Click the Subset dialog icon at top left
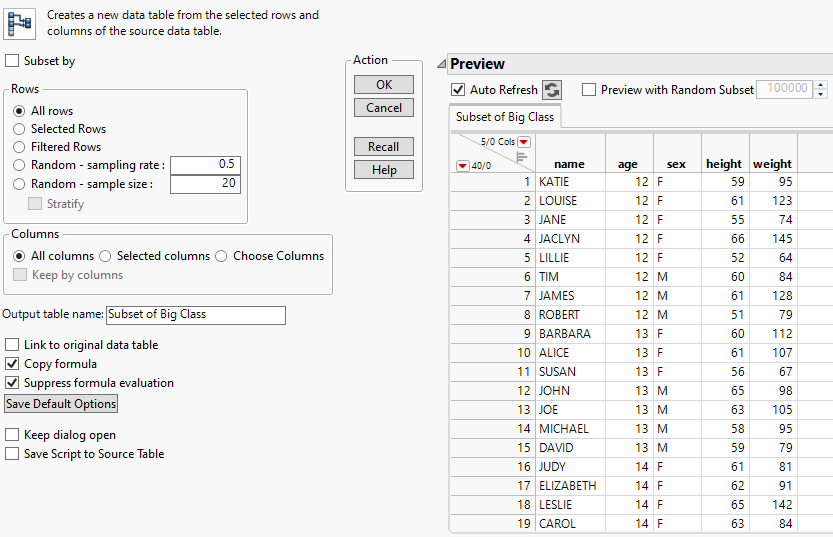This screenshot has height=537, width=833. point(20,24)
